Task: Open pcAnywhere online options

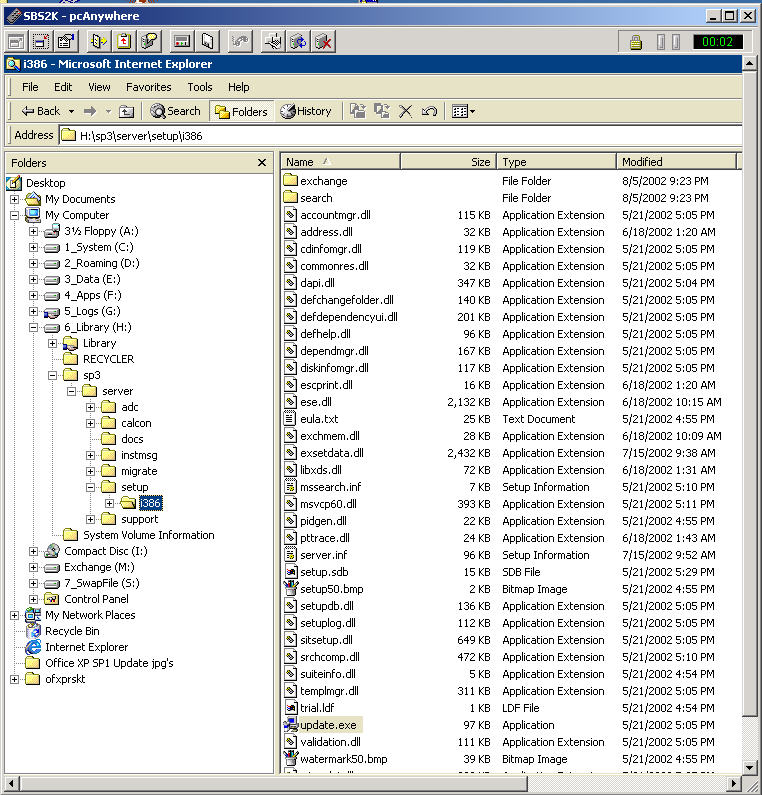Action: coord(66,42)
